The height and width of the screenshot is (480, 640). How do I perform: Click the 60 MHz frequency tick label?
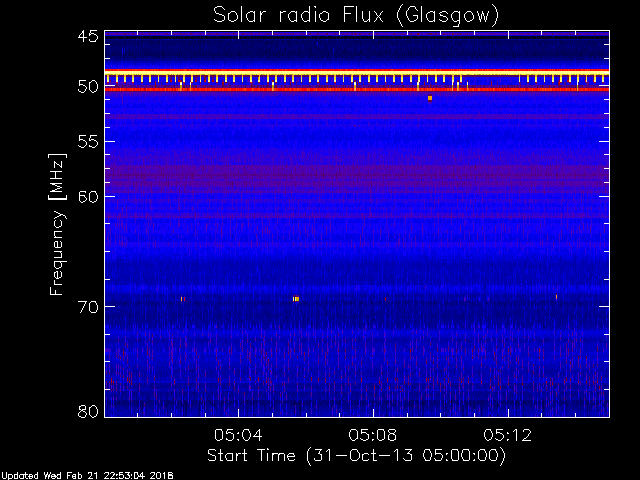click(87, 196)
